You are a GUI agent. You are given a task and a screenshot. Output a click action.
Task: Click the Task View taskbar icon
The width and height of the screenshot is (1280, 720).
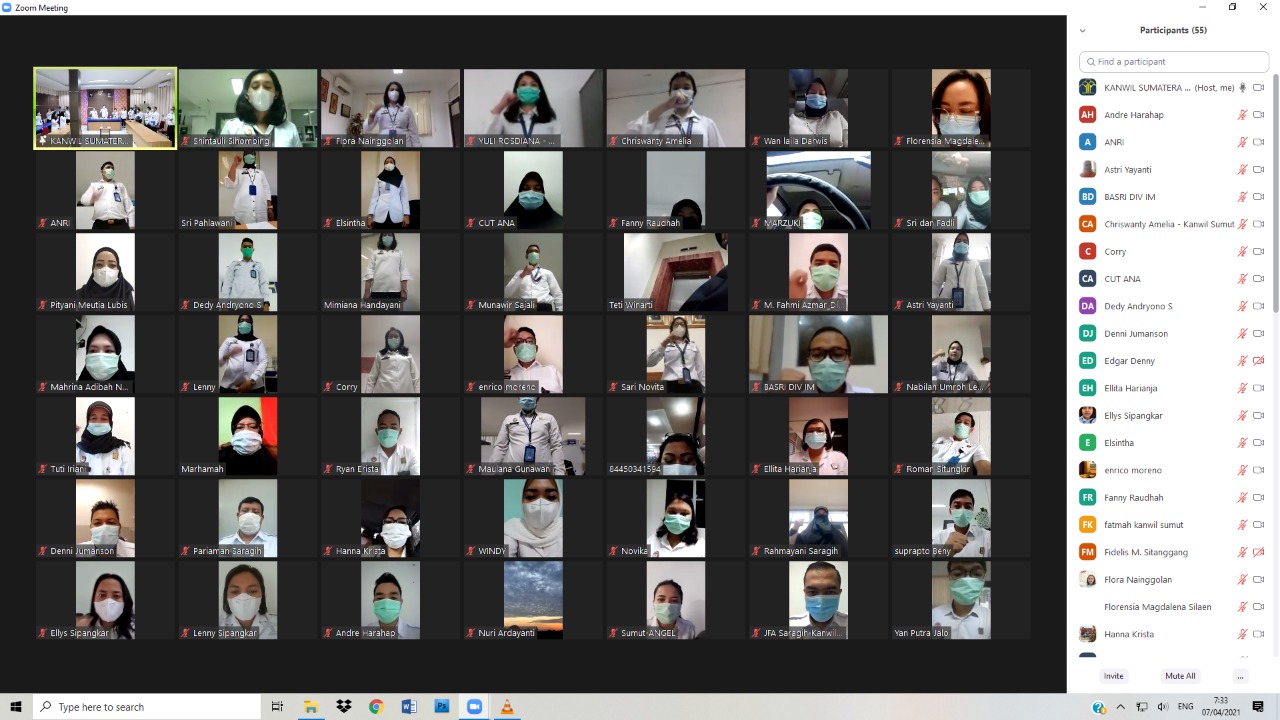(277, 707)
